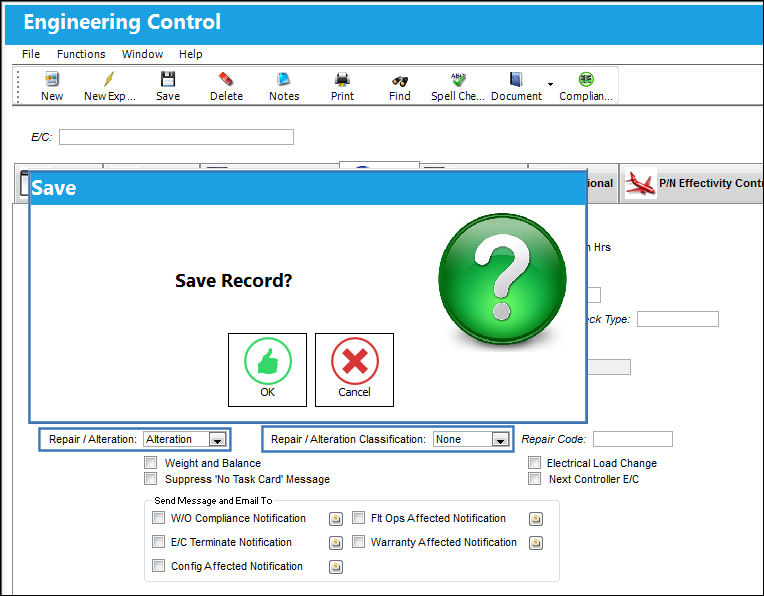Viewport: 764px width, 596px height.
Task: Cancel the Save Record dialog
Action: pyautogui.click(x=354, y=370)
